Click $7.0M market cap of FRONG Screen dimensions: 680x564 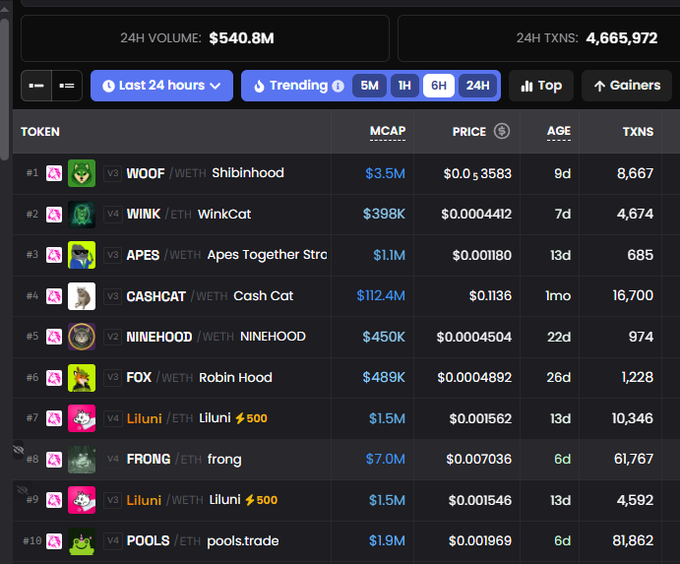(x=386, y=460)
